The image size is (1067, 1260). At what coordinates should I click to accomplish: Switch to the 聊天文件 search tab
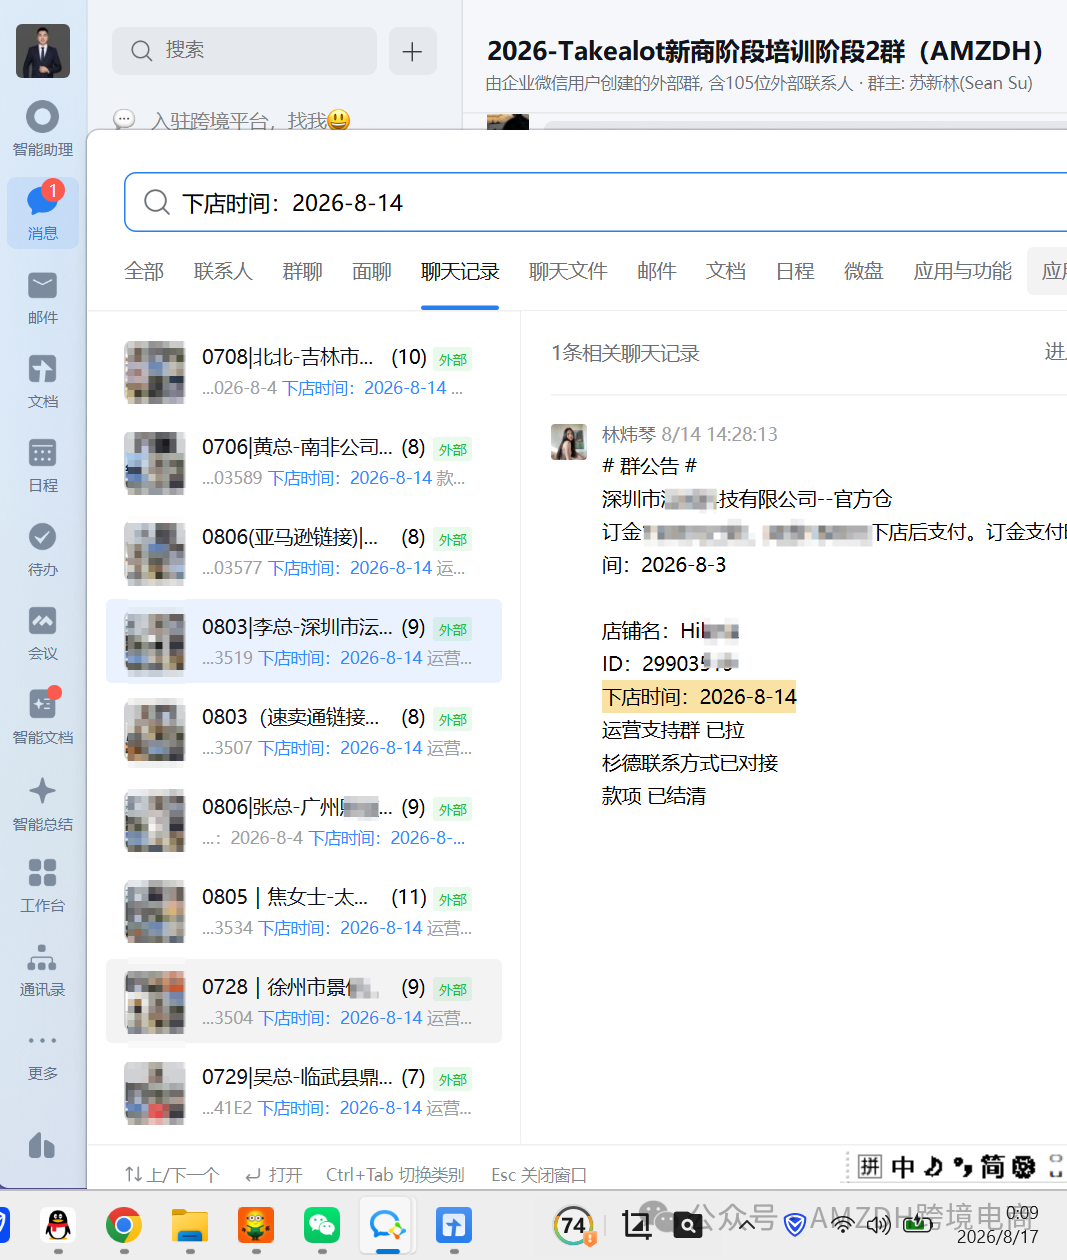click(x=568, y=271)
